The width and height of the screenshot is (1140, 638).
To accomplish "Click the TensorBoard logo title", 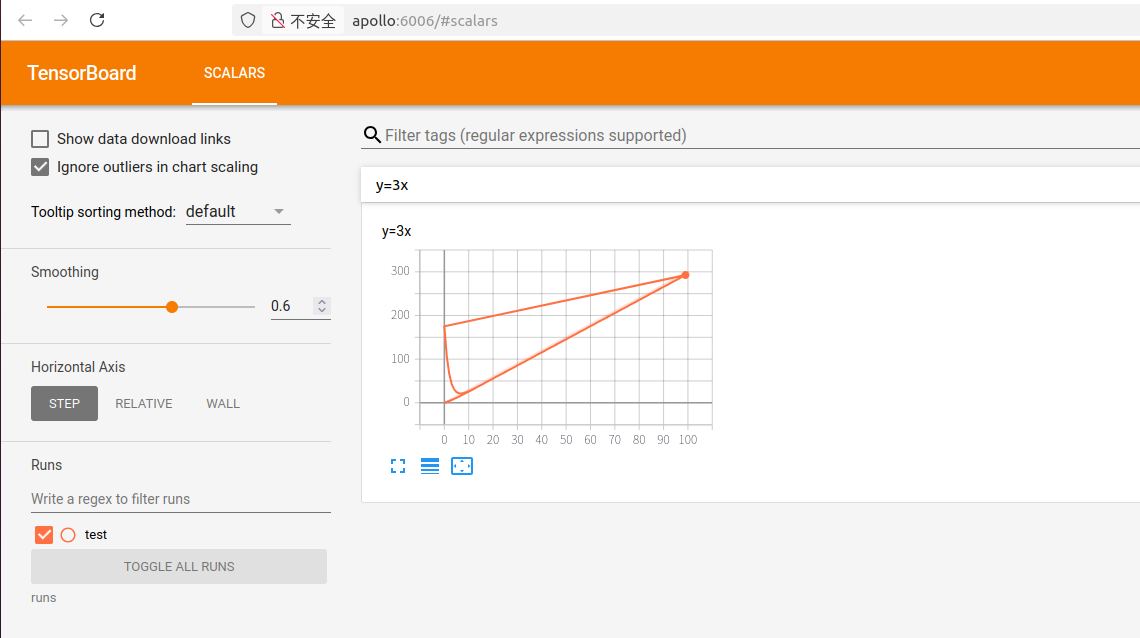I will point(81,73).
